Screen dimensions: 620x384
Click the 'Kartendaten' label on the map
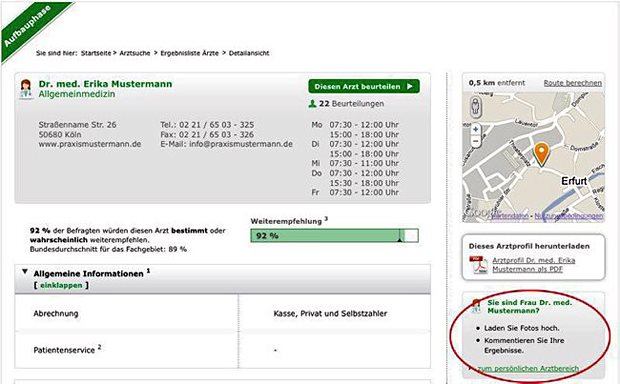(x=509, y=216)
